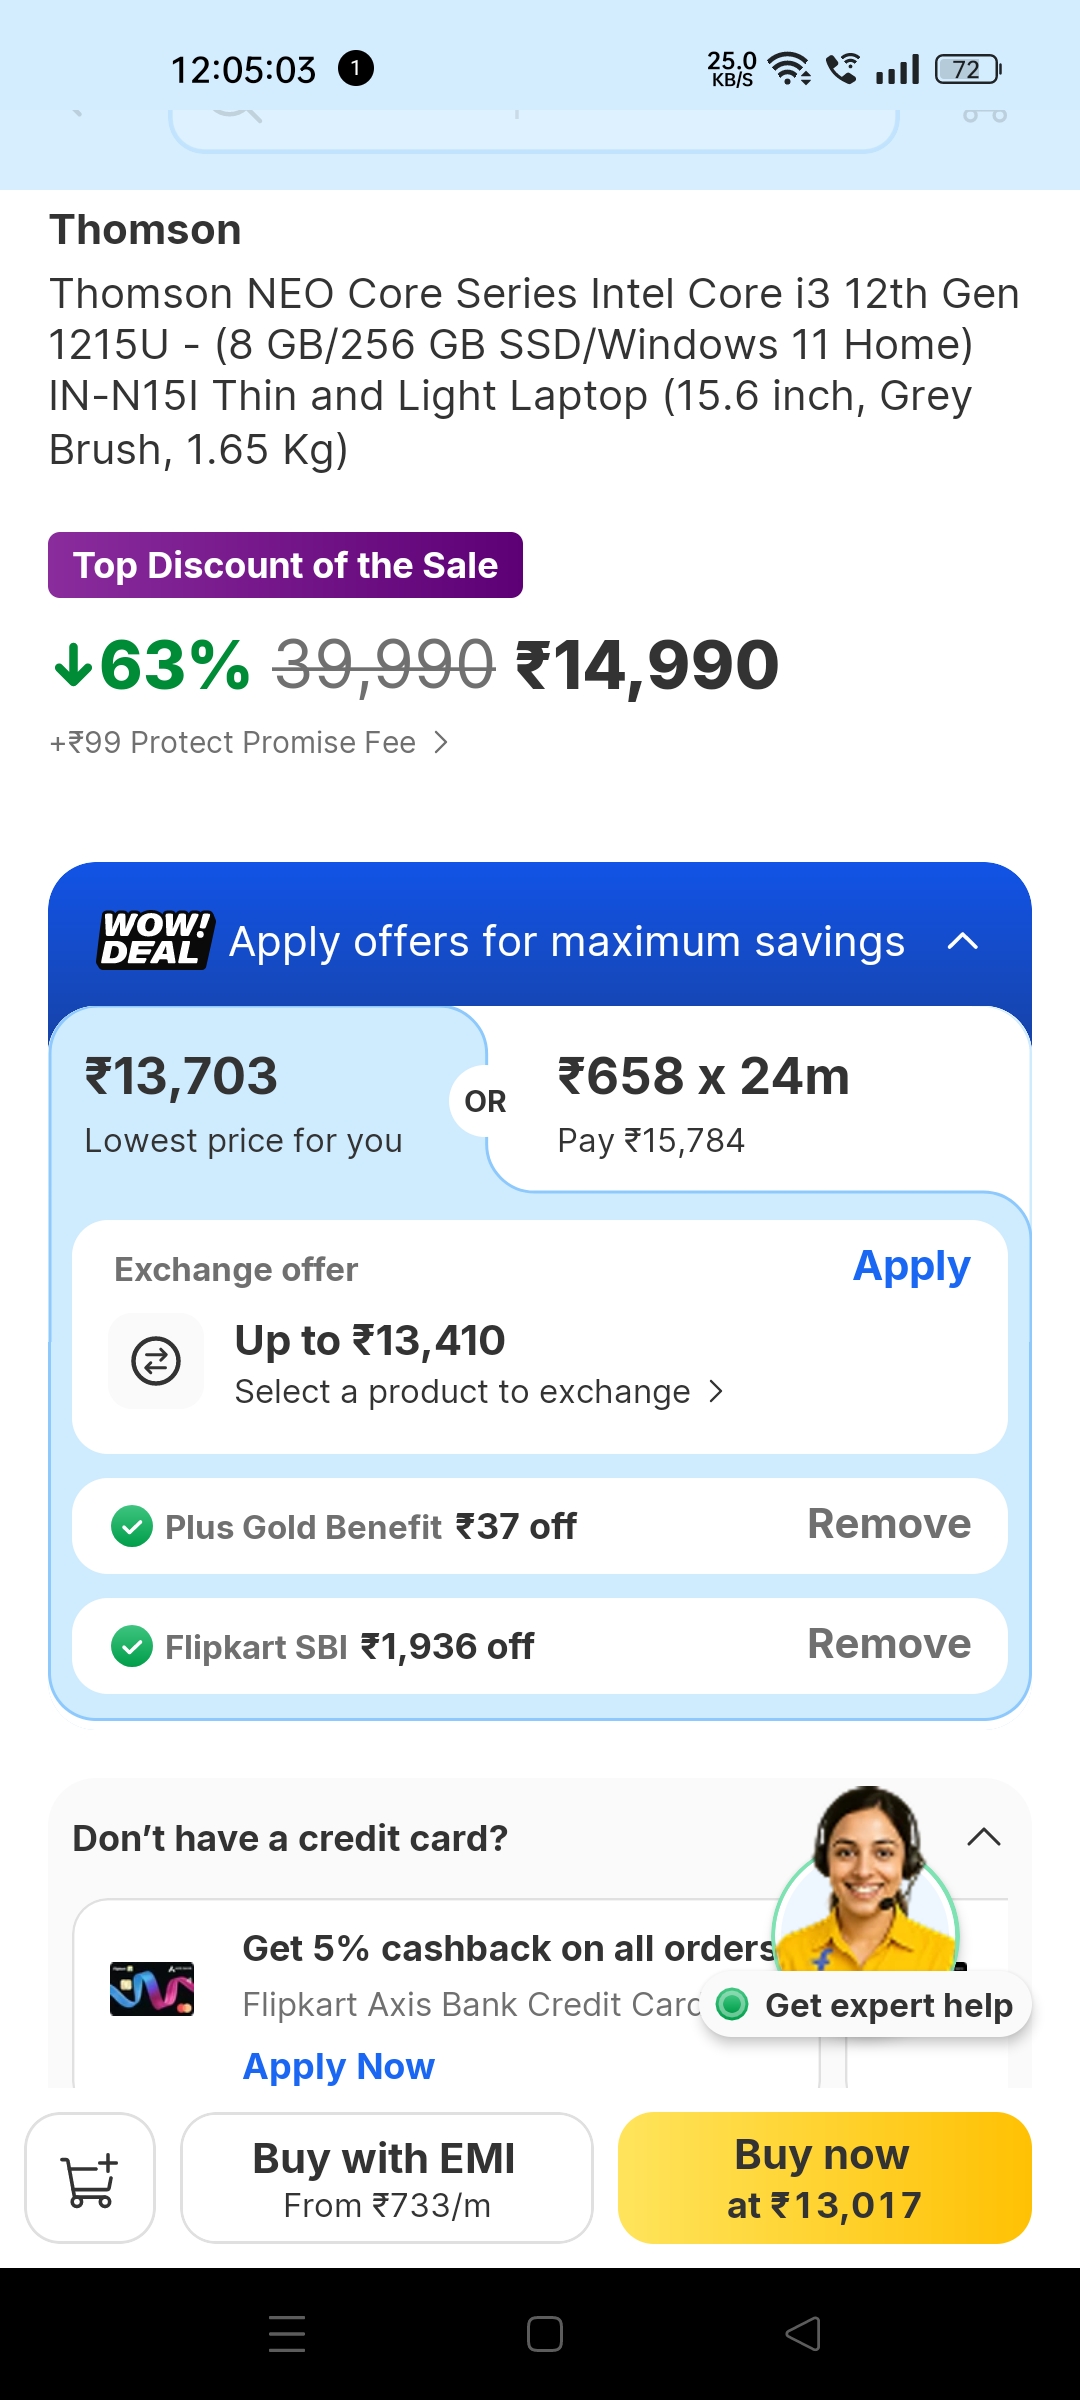This screenshot has height=2400, width=1080.
Task: Open Protect Promise Fee details chevron
Action: pos(440,742)
